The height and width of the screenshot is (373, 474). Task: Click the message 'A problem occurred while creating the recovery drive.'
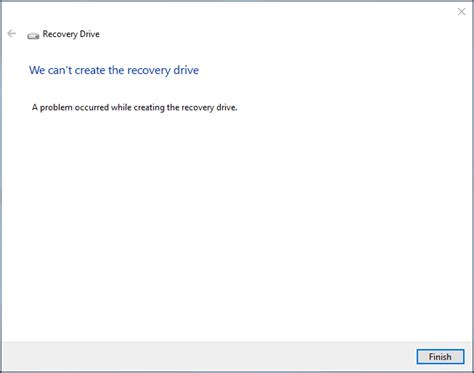pos(134,107)
